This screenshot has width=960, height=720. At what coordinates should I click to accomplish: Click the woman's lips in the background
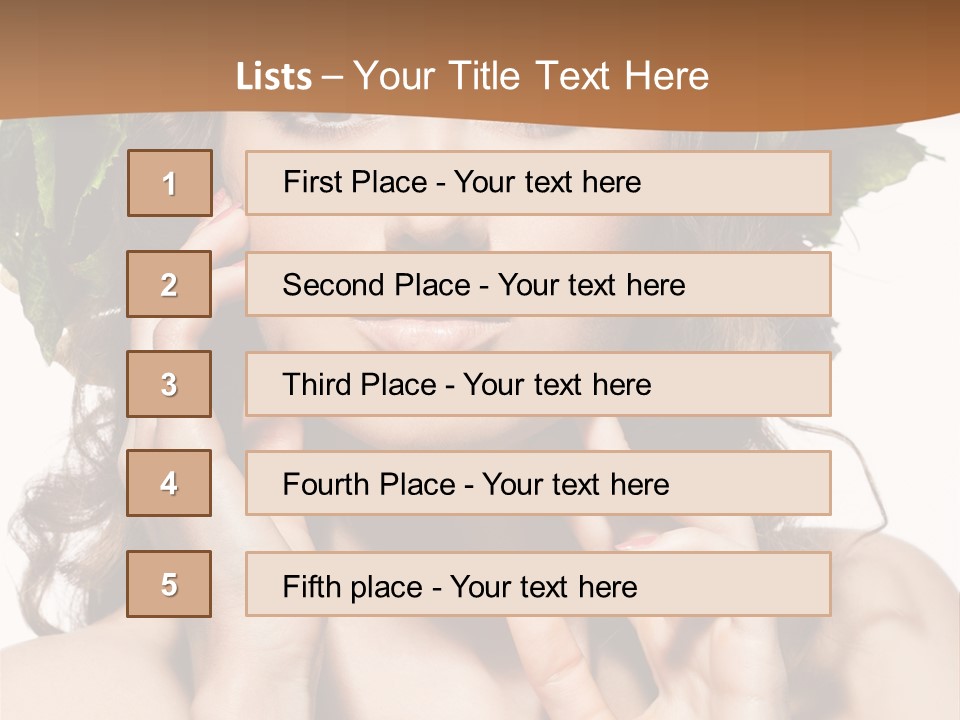point(440,332)
